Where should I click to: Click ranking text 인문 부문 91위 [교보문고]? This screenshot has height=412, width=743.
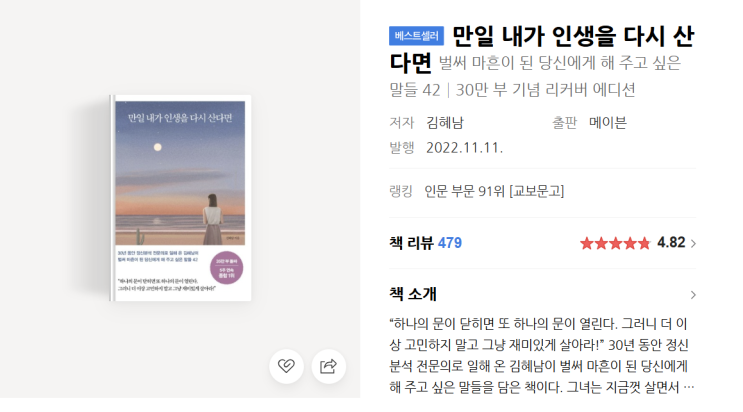tap(494, 191)
